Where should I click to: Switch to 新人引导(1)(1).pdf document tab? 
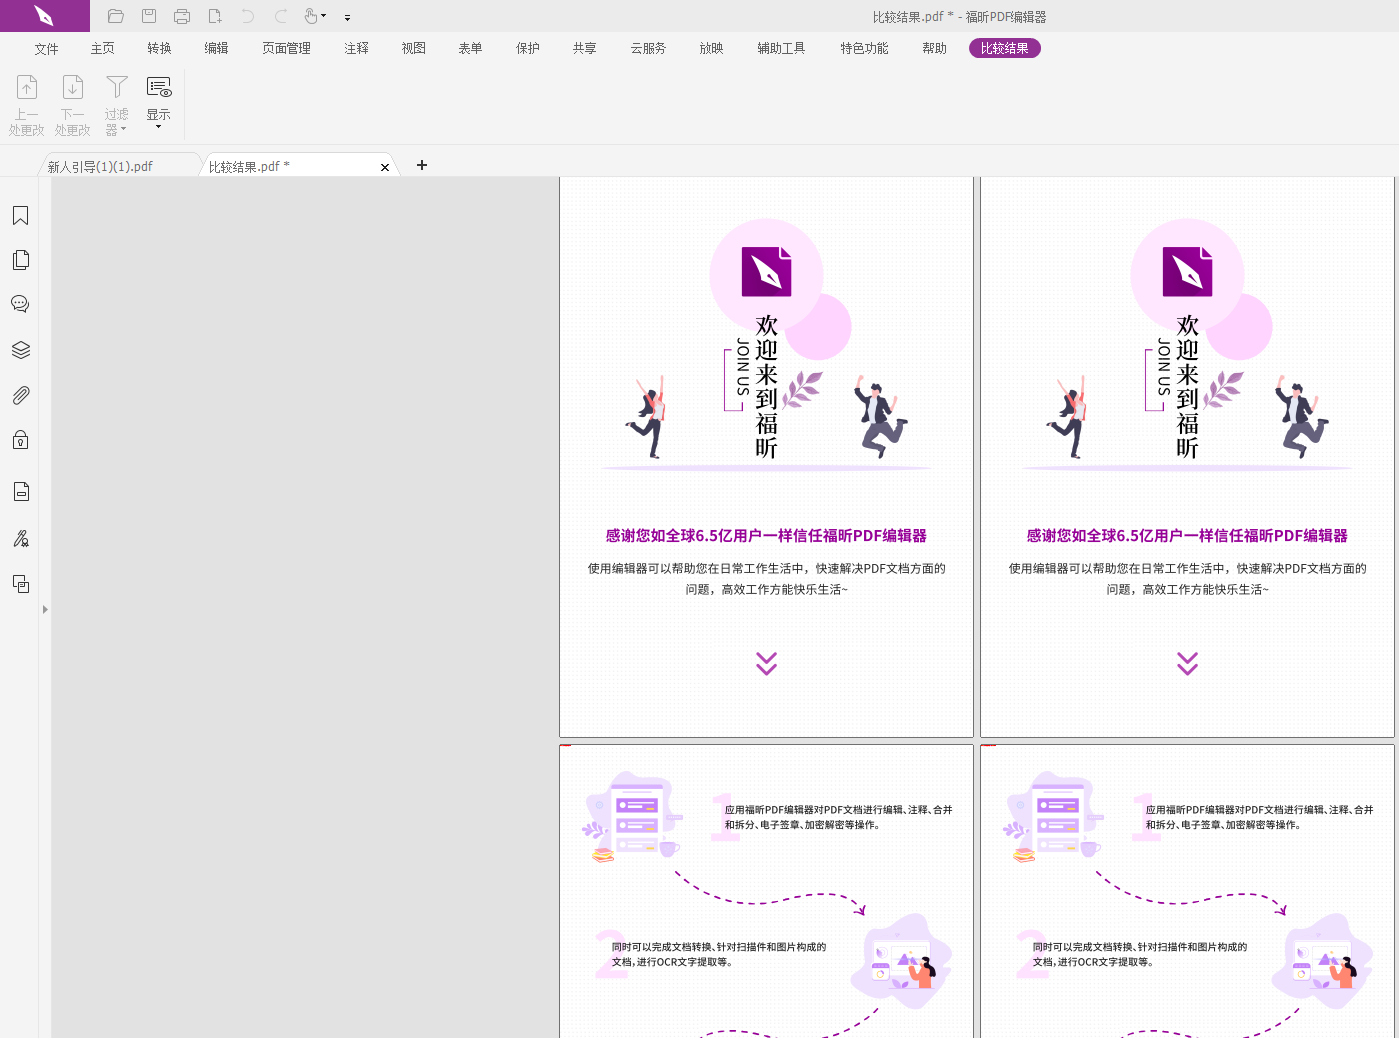[98, 165]
